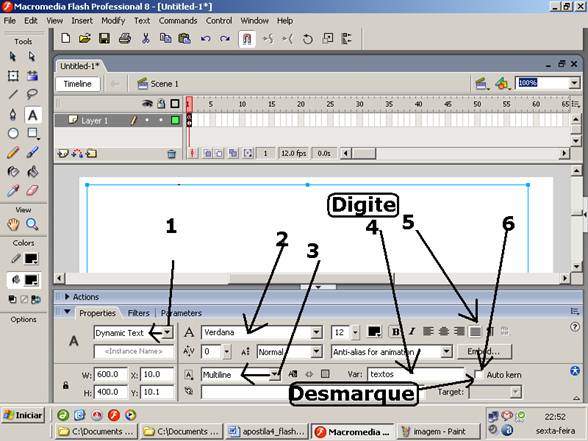The height and width of the screenshot is (441, 588).
Task: Toggle Show border around text button
Action: click(x=325, y=374)
